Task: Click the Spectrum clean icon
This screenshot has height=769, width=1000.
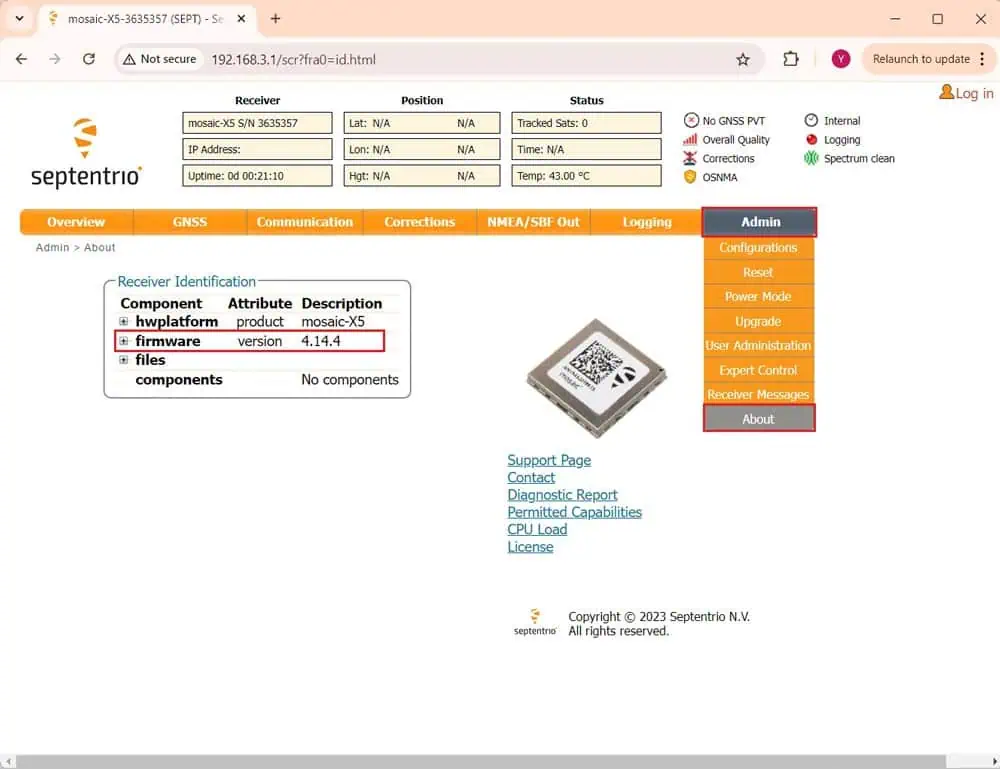Action: pos(811,158)
